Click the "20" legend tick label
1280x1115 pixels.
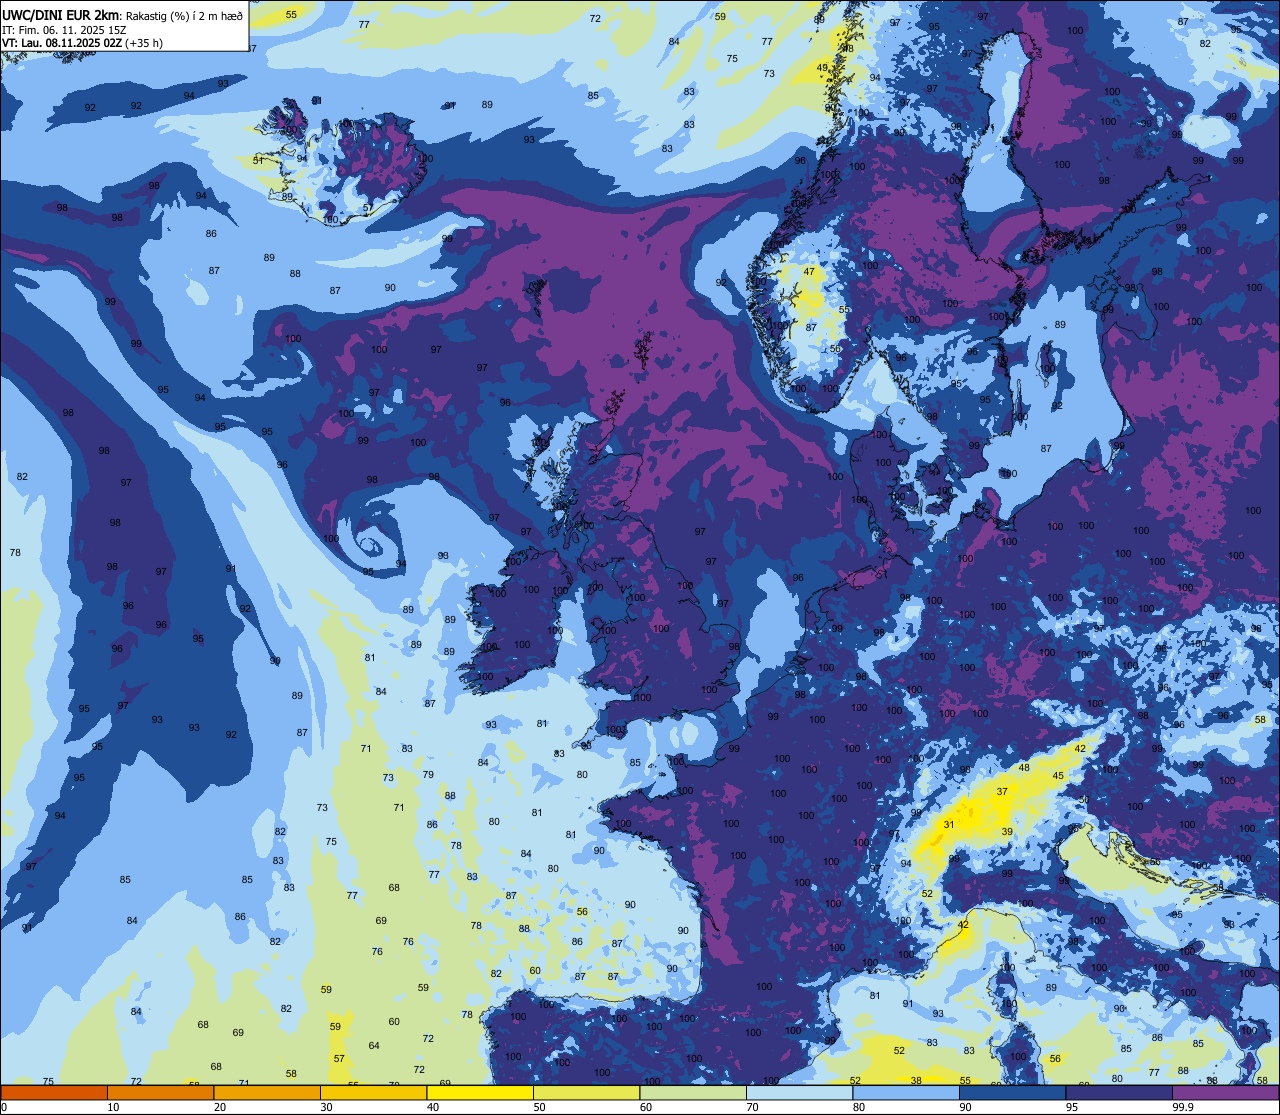coord(220,1107)
